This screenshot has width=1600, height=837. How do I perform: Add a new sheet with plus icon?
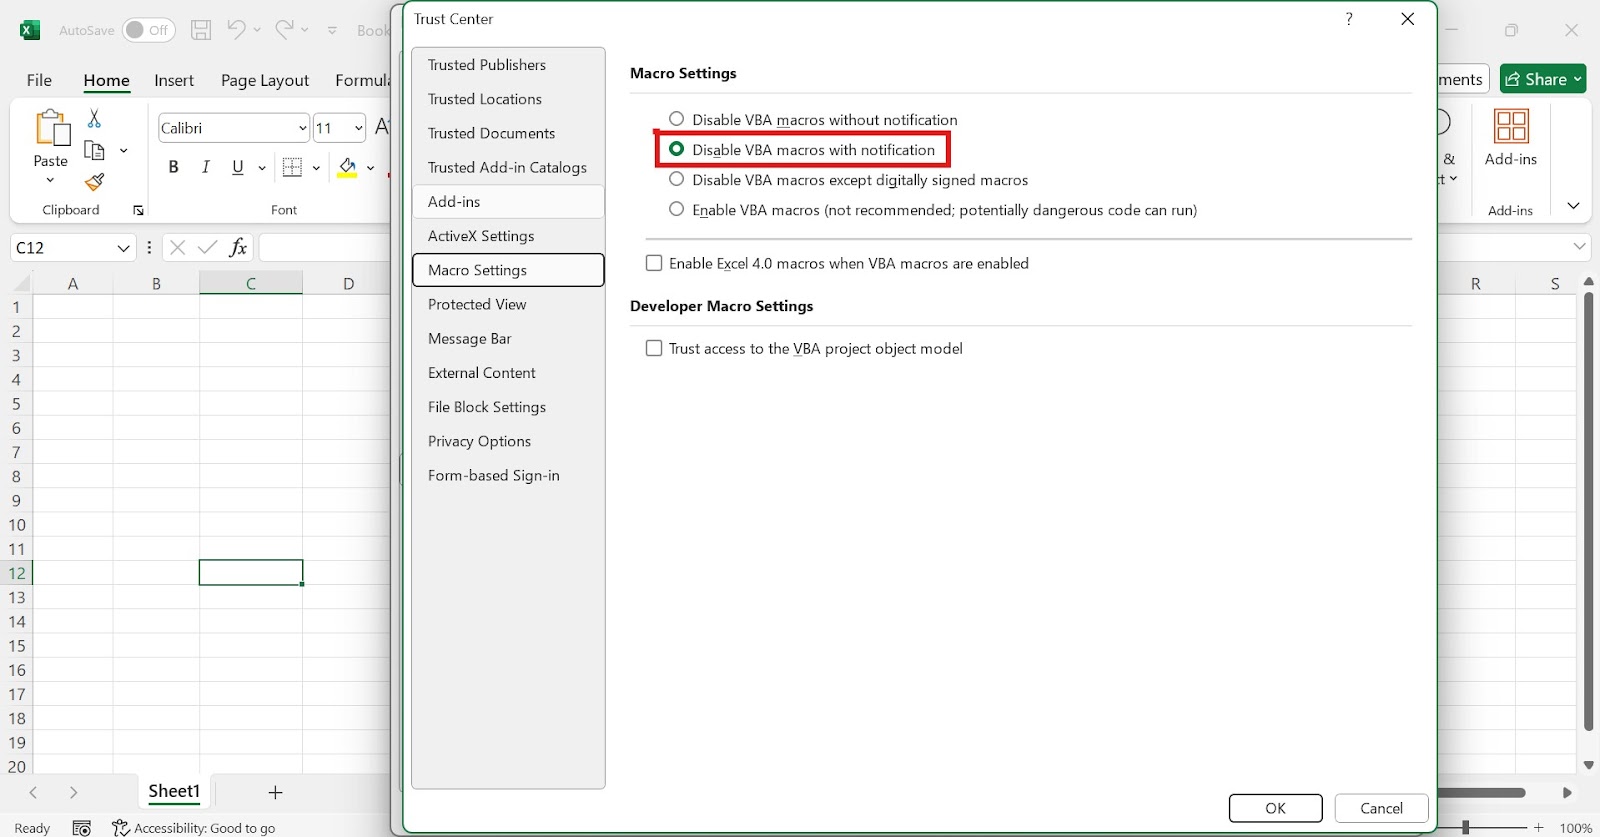pos(275,792)
